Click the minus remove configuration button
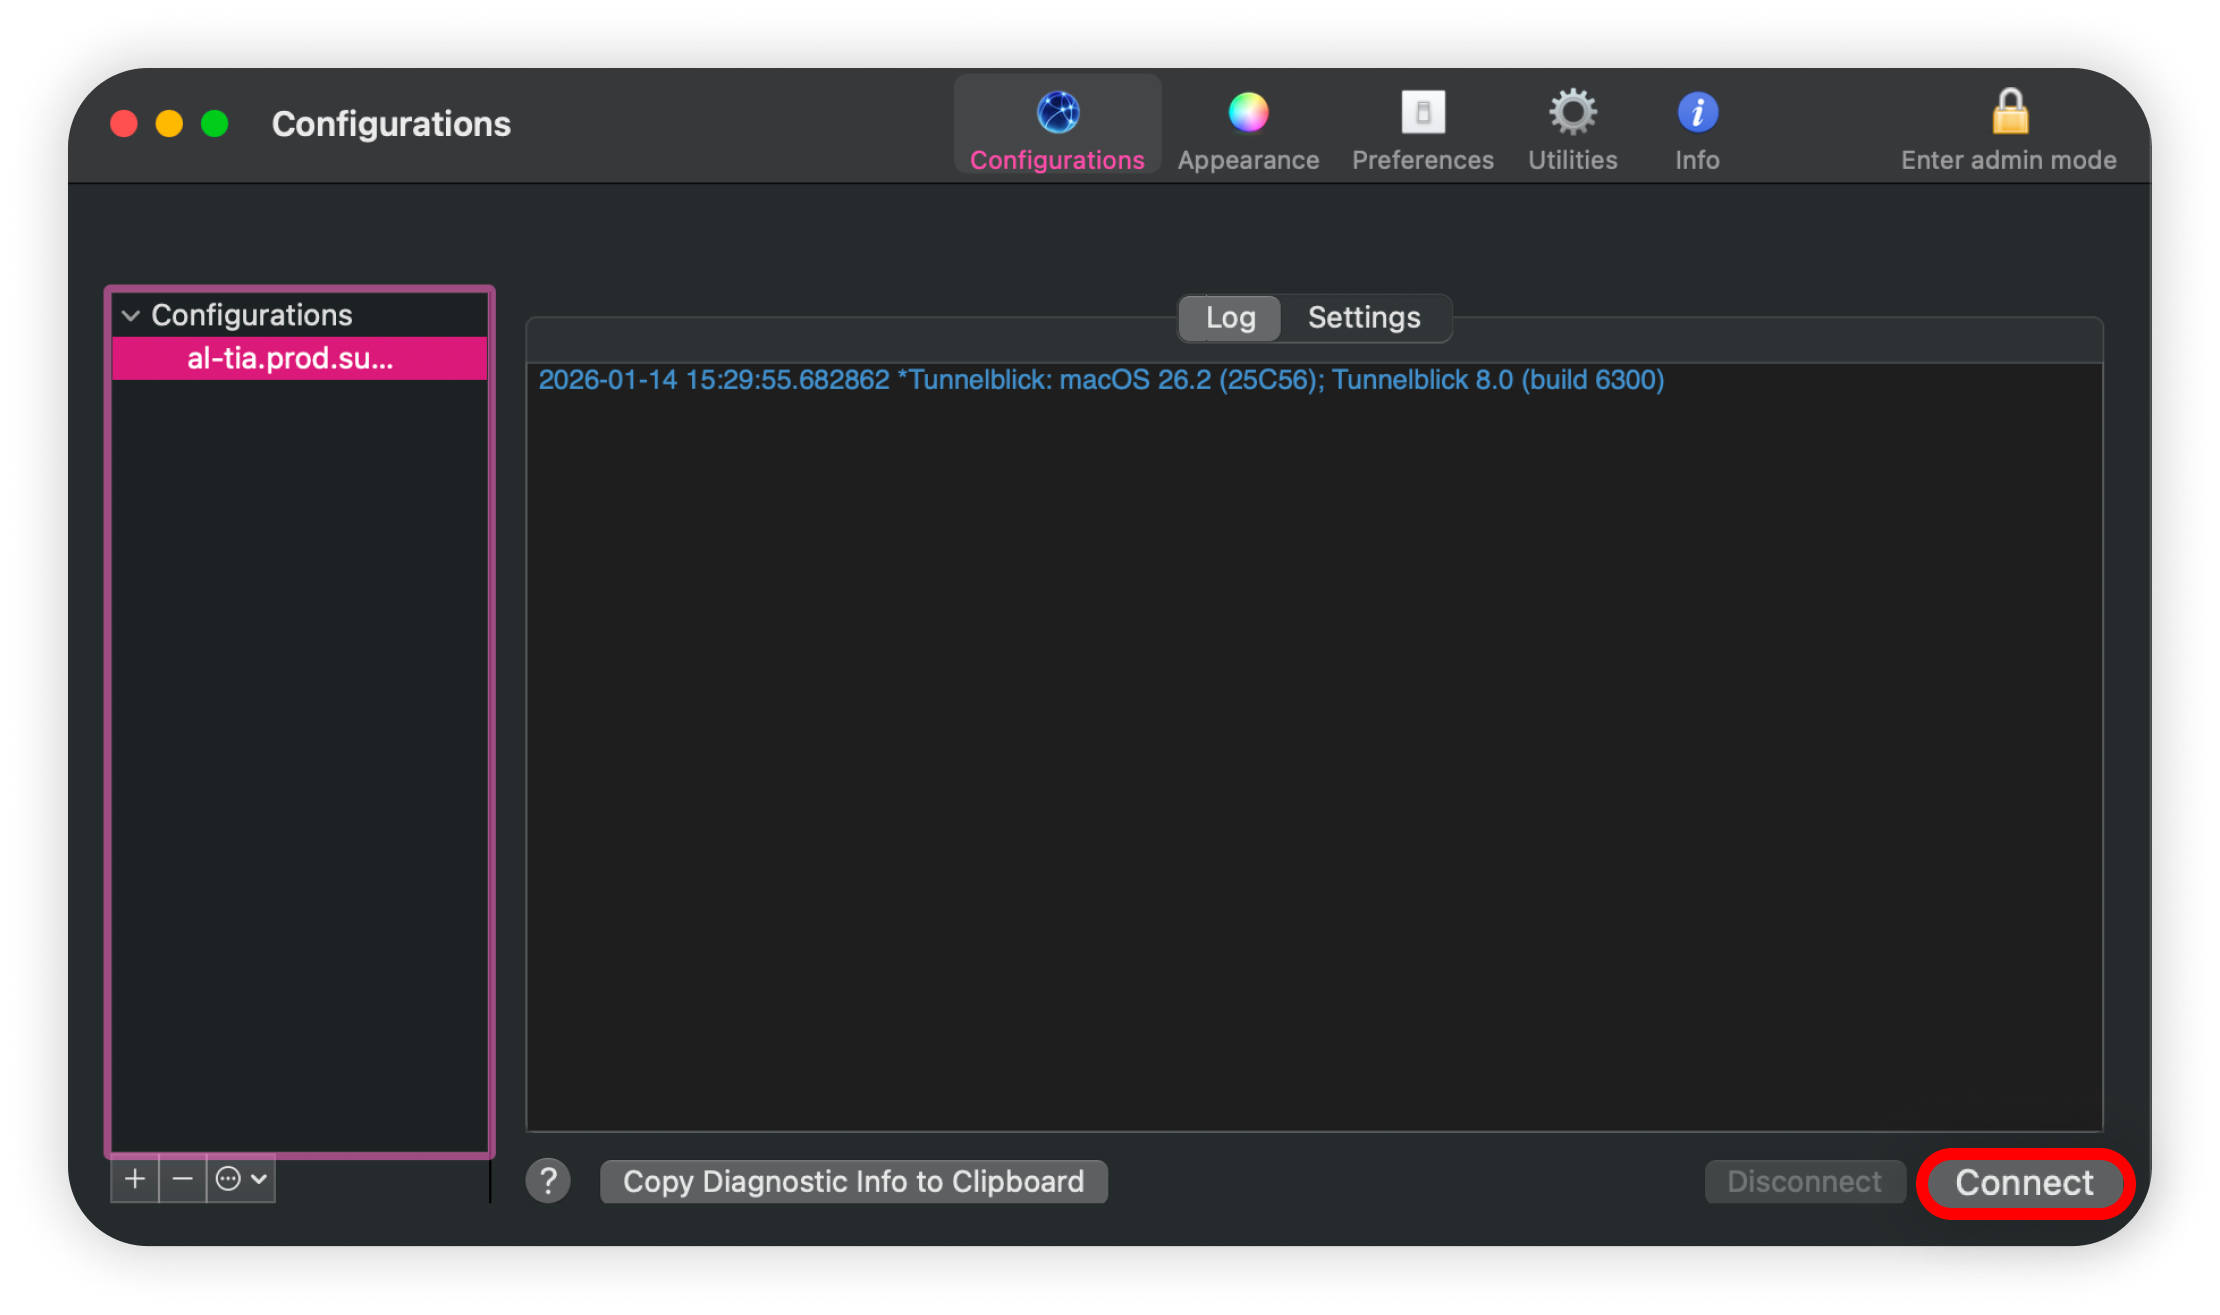This screenshot has height=1315, width=2220. 182,1180
